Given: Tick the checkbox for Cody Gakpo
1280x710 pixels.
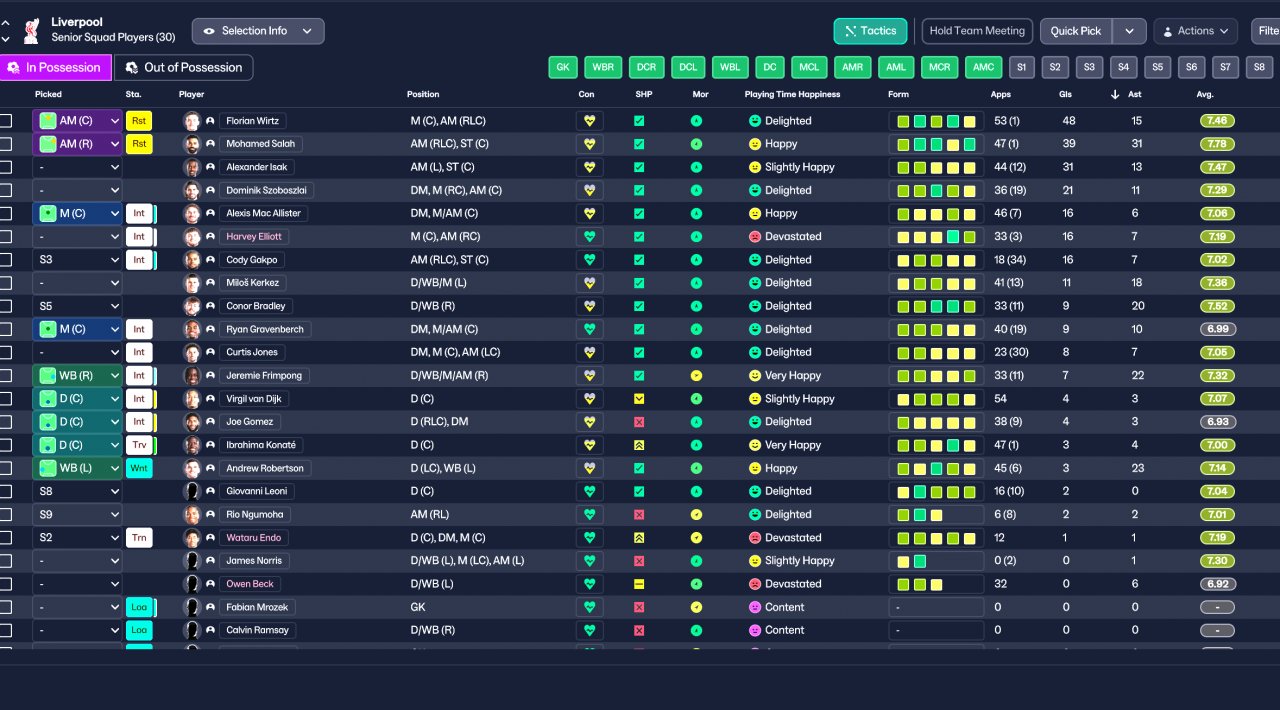Looking at the screenshot, I should (6, 260).
